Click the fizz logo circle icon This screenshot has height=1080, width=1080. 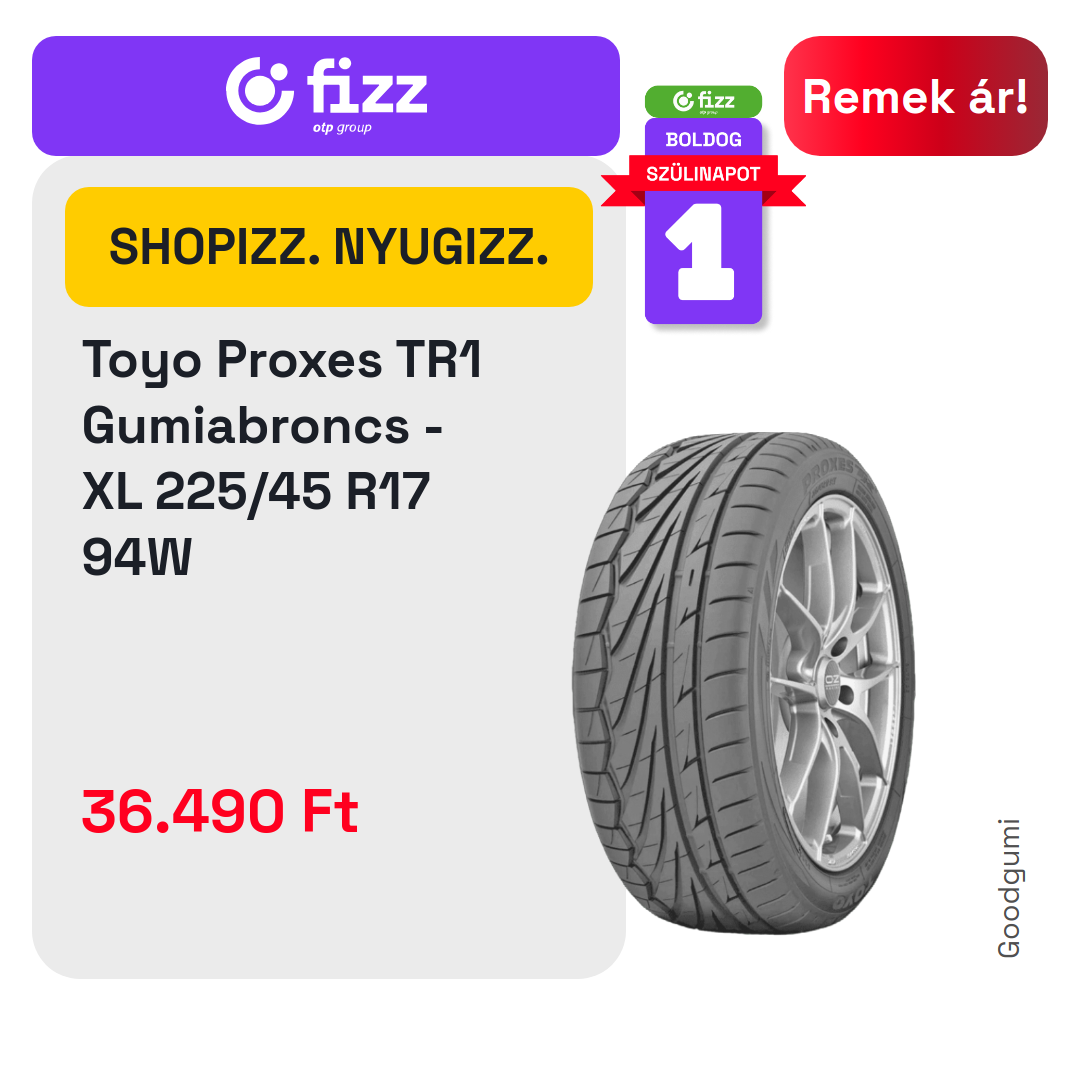(x=260, y=91)
